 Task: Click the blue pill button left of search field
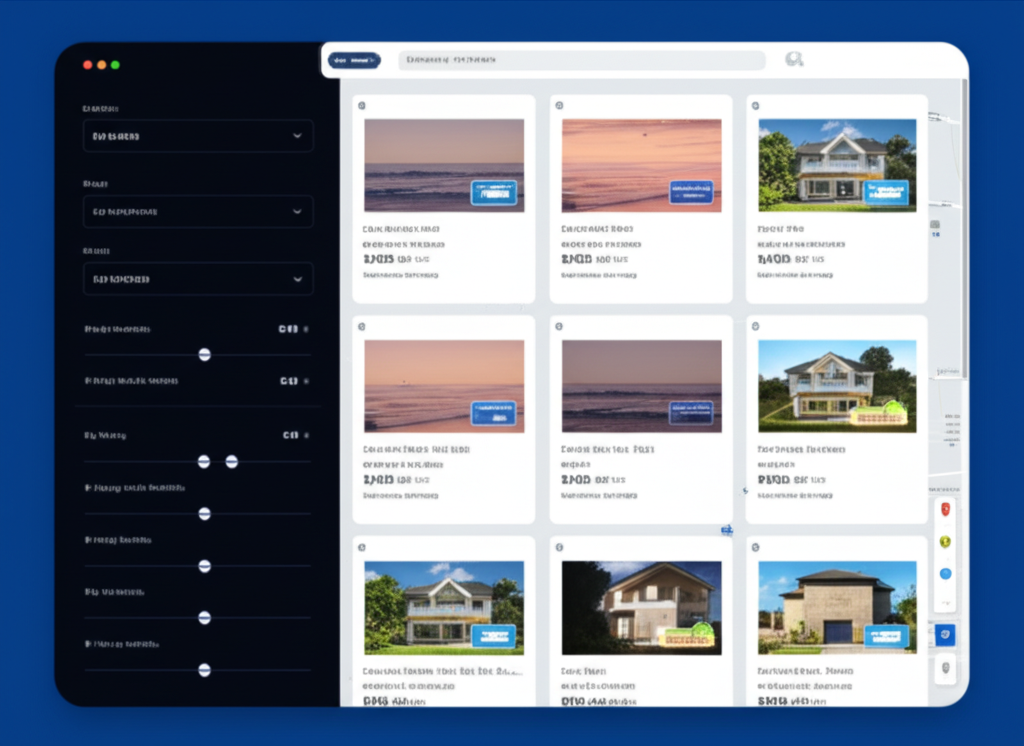354,60
